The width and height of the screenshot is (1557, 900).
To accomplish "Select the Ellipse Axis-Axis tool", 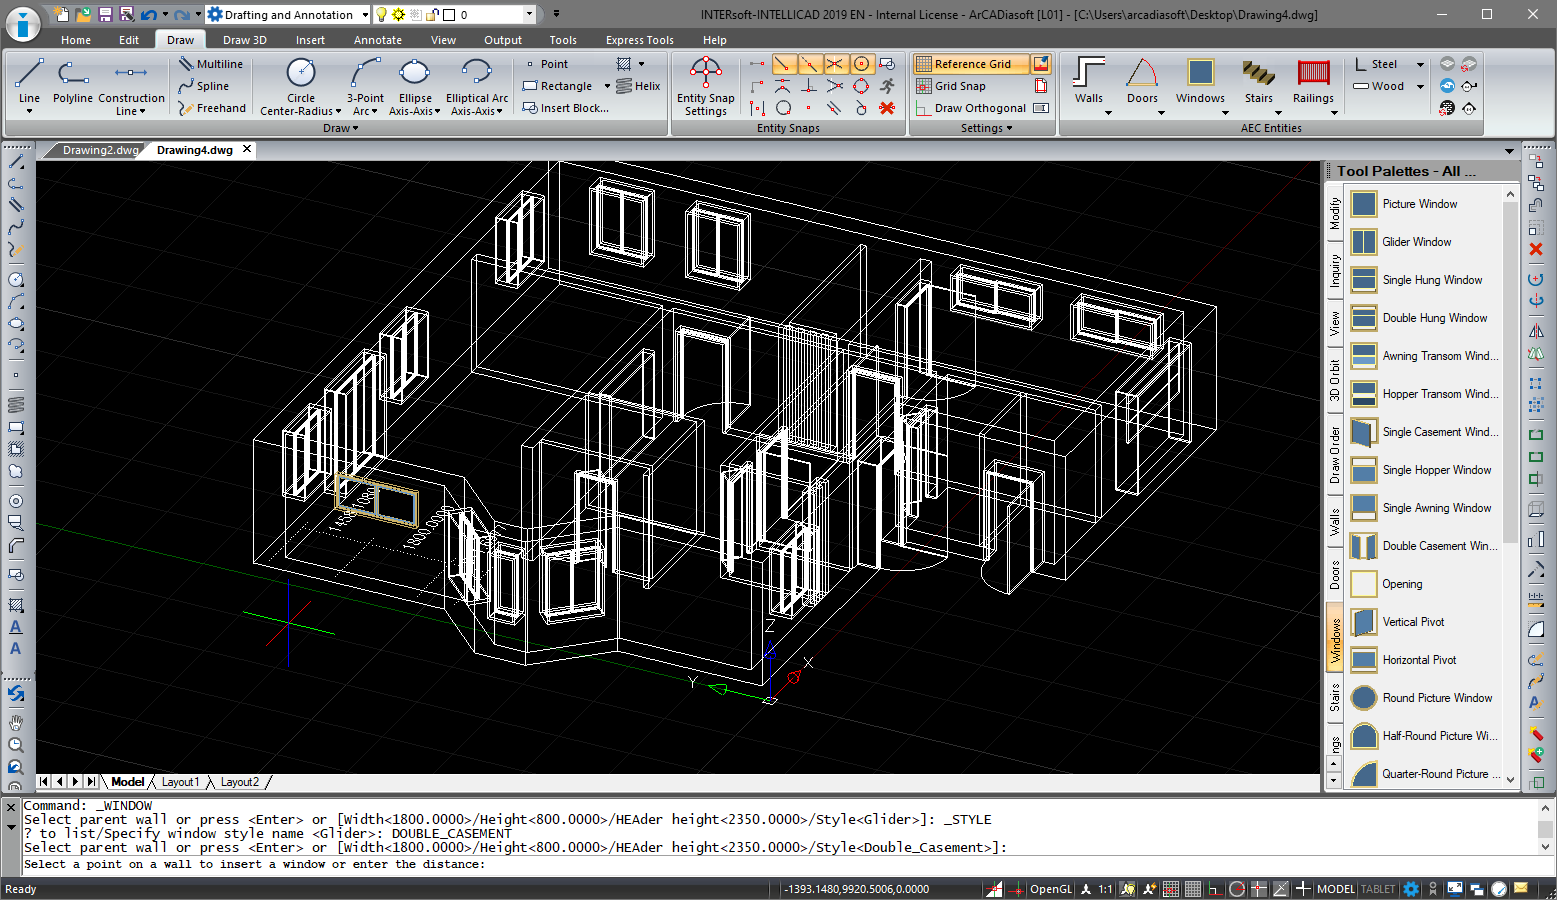I will coord(415,86).
